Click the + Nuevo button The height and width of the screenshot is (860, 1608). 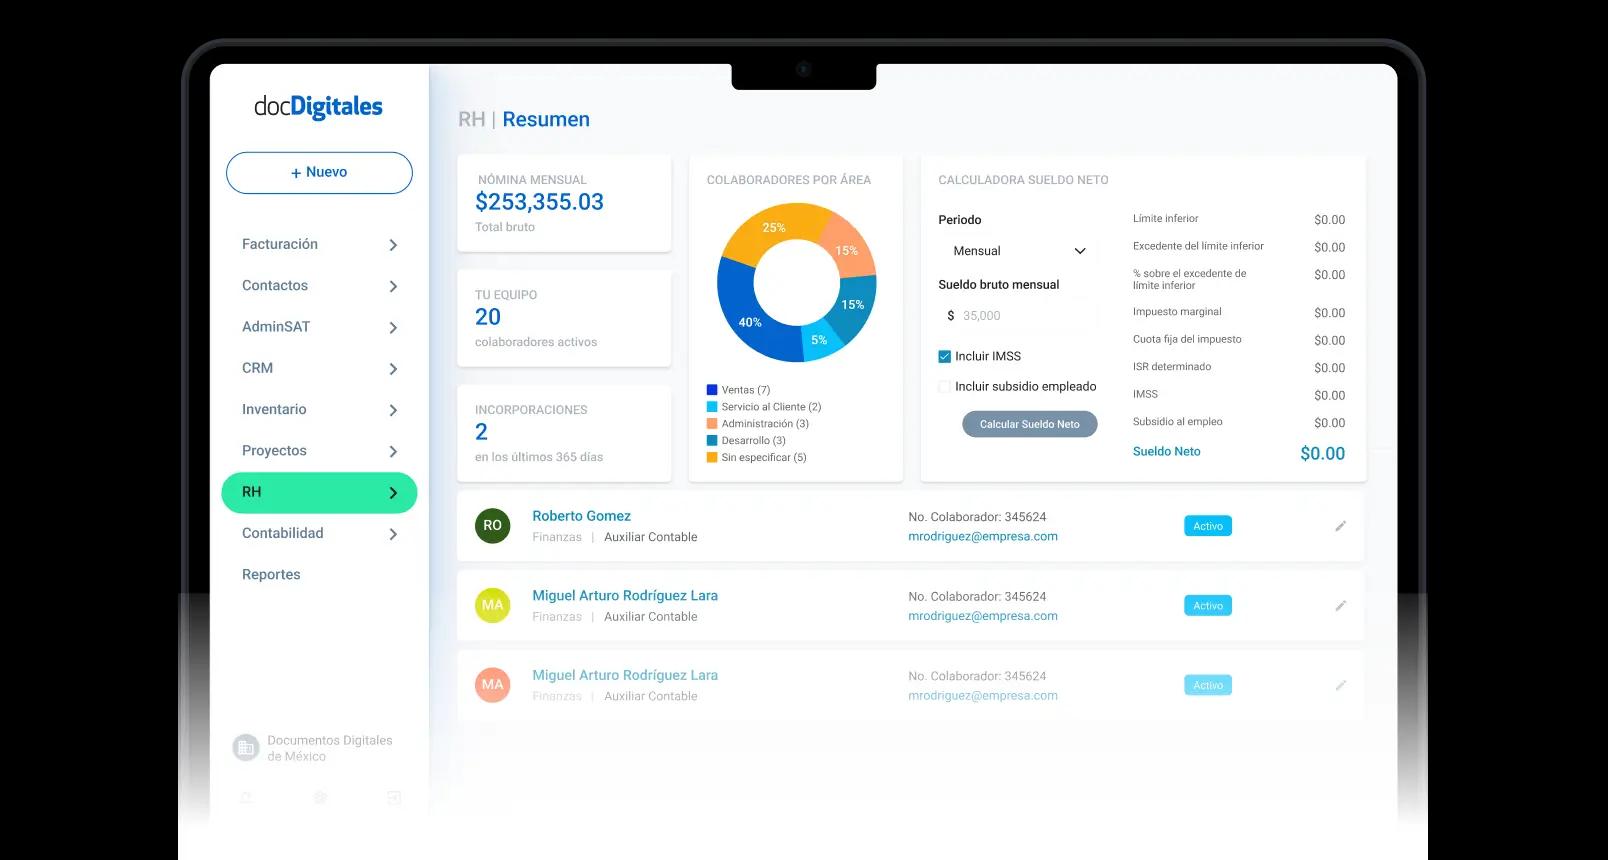click(x=319, y=173)
